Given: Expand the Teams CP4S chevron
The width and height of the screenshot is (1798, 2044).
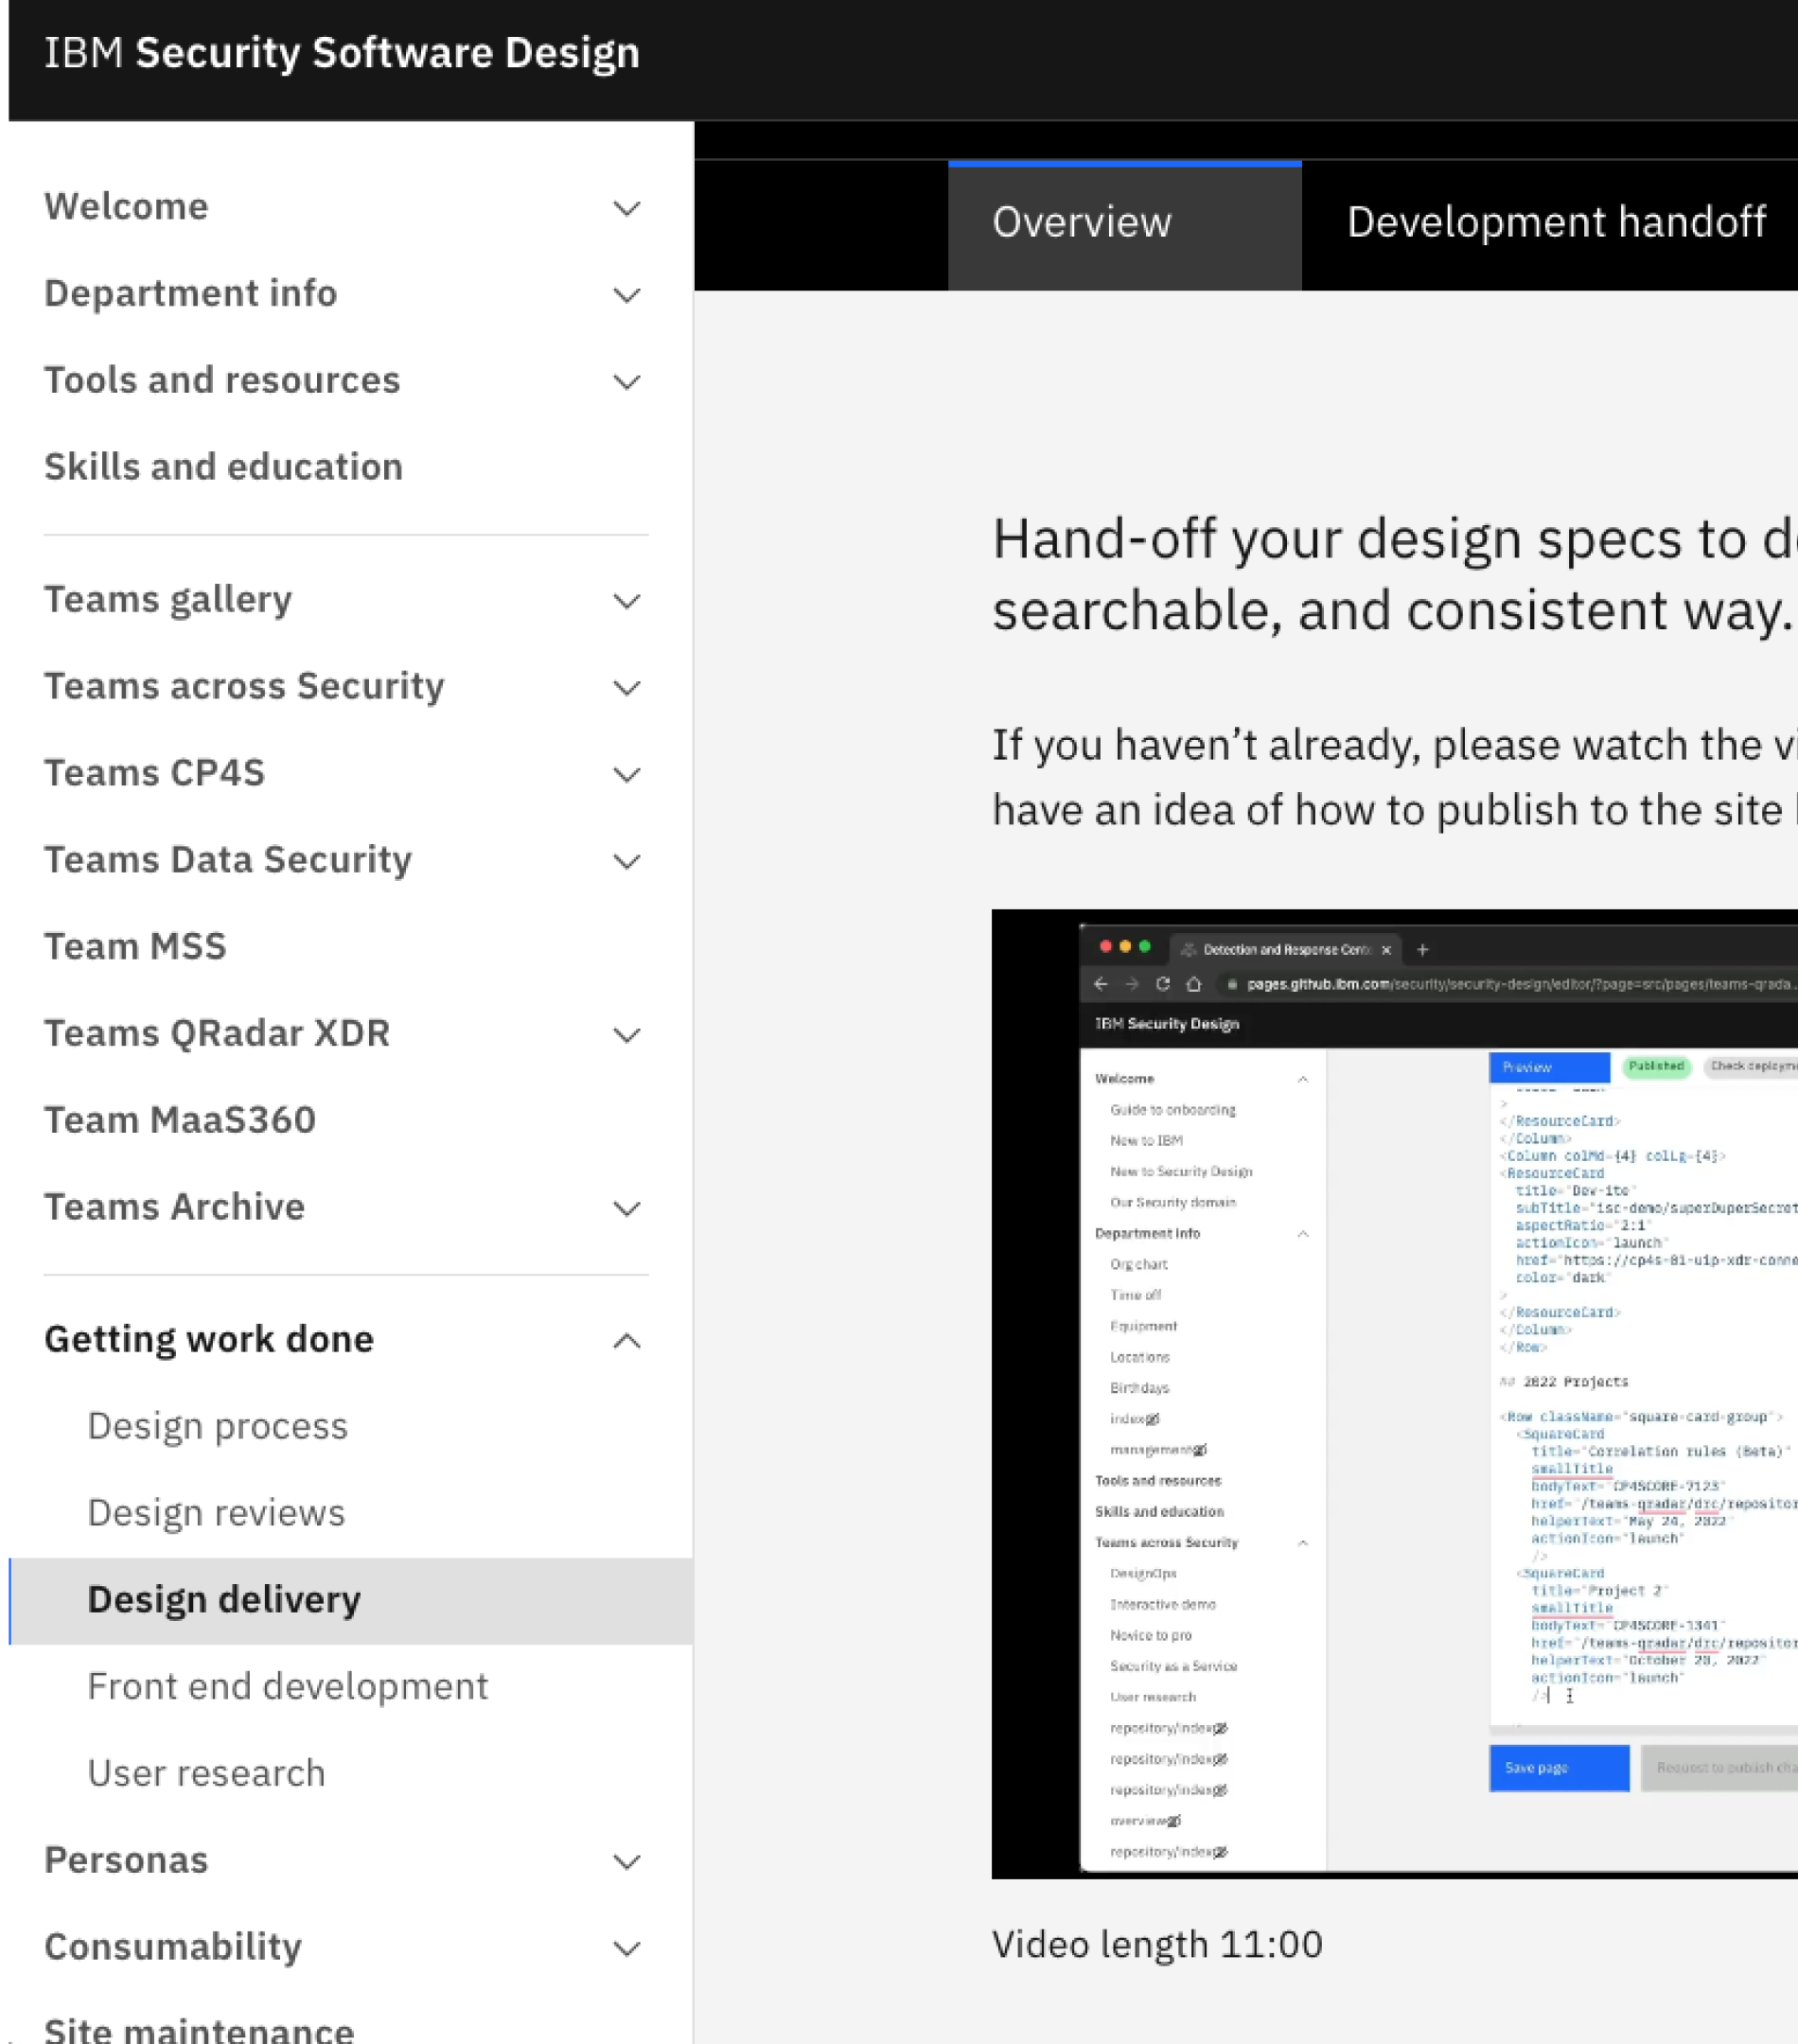Looking at the screenshot, I should pyautogui.click(x=626, y=775).
